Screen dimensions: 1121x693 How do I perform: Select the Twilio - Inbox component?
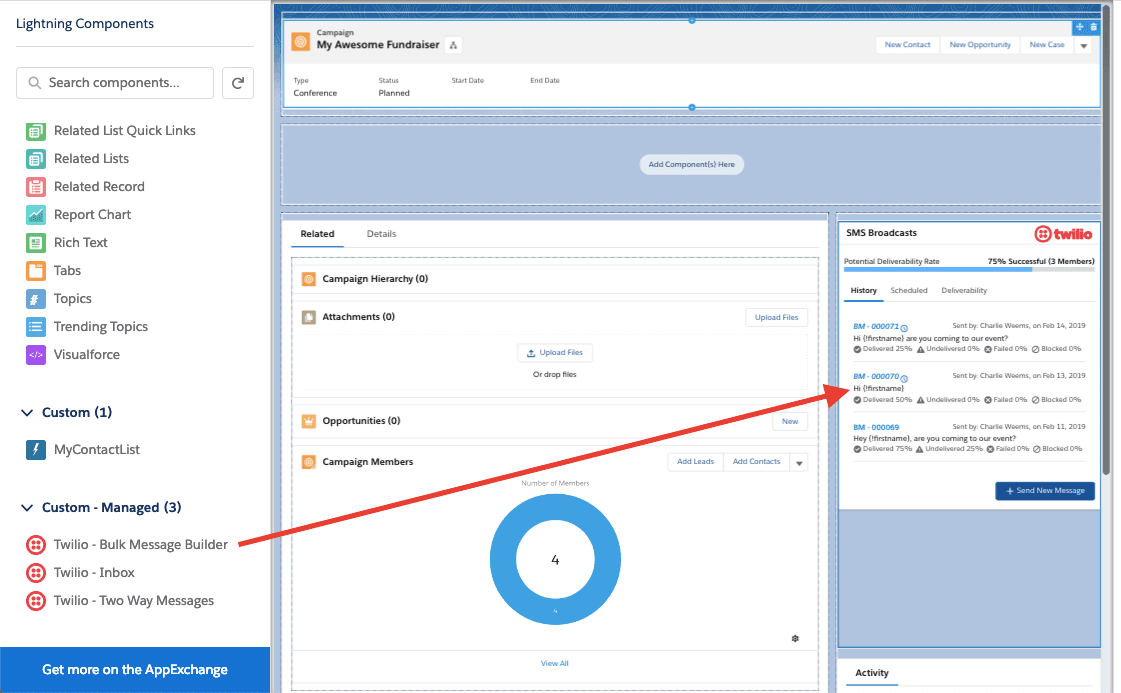[x=97, y=572]
